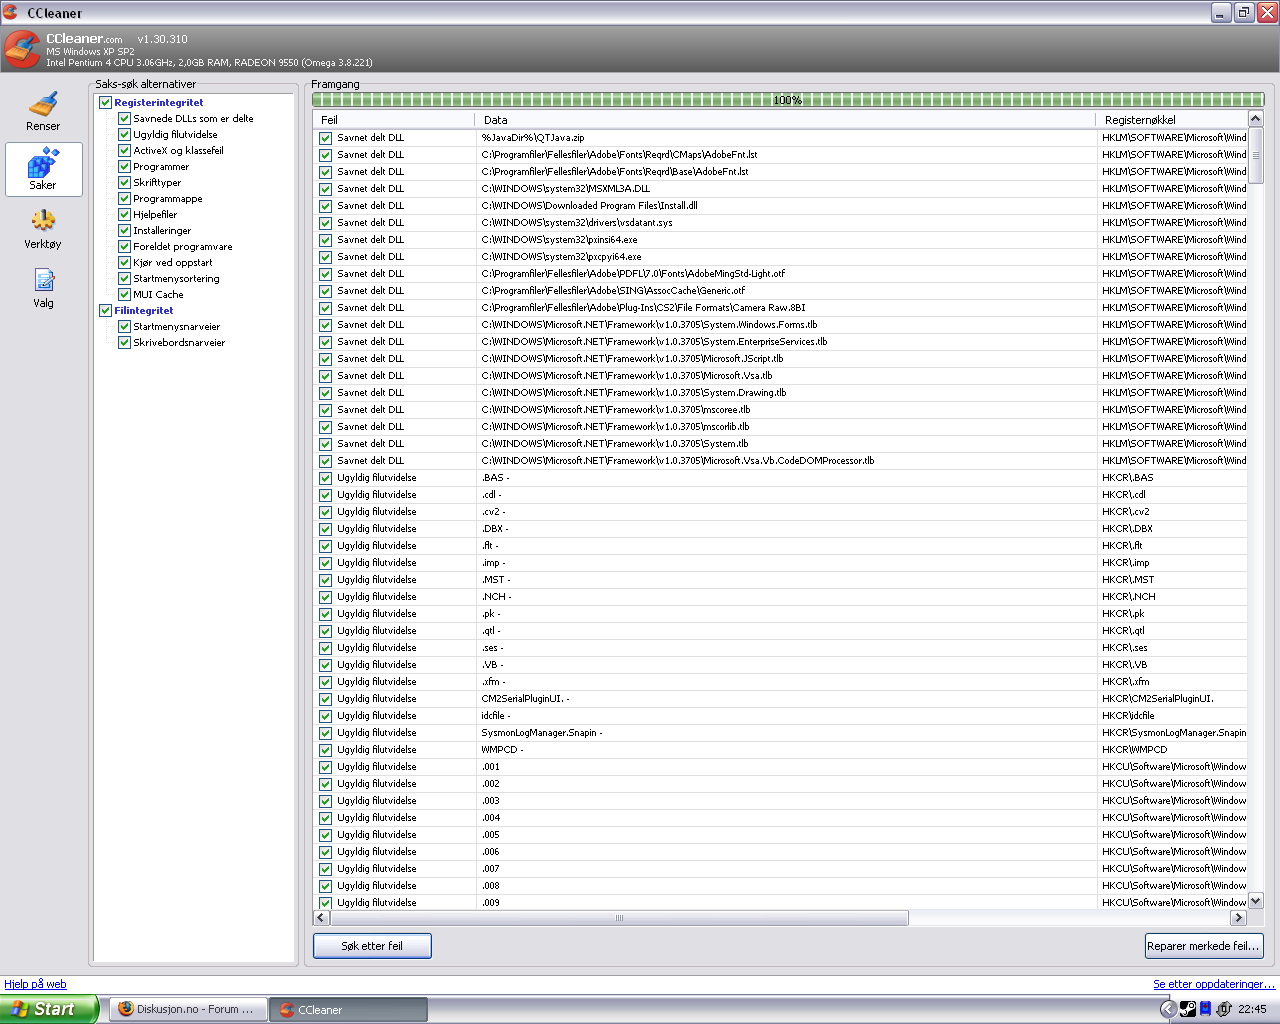This screenshot has height=1024, width=1280.
Task: Select the mscorlib.tlb result entry
Action: (615, 427)
